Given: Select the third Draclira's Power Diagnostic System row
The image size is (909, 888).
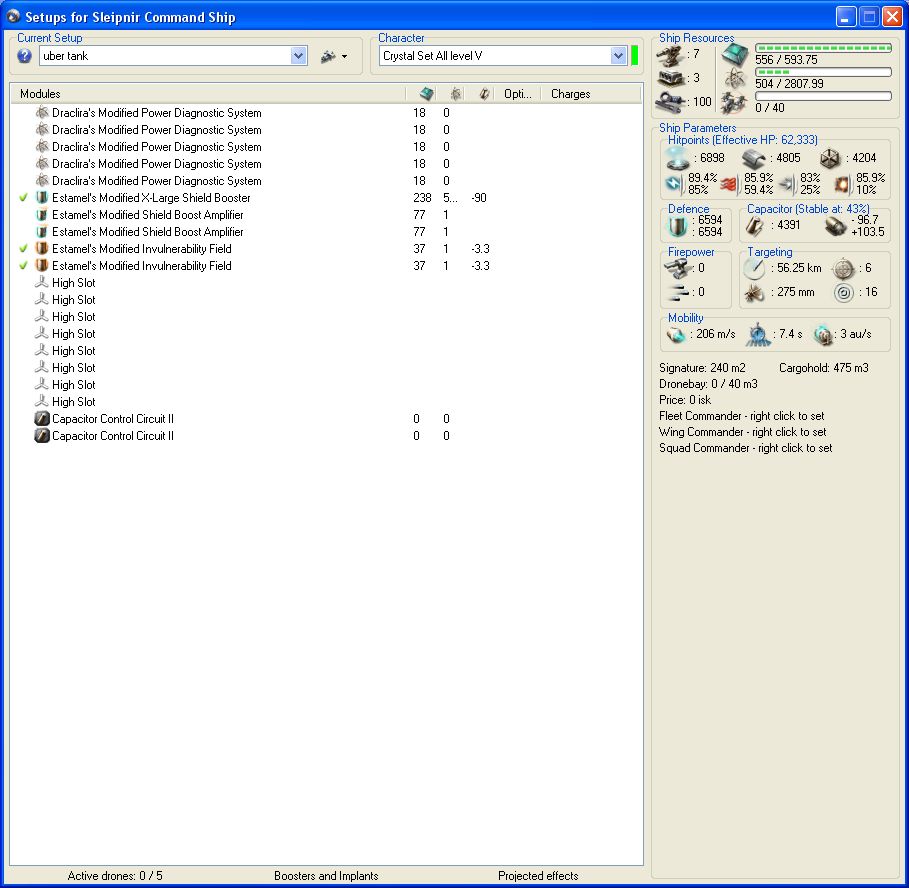Looking at the screenshot, I should point(326,147).
